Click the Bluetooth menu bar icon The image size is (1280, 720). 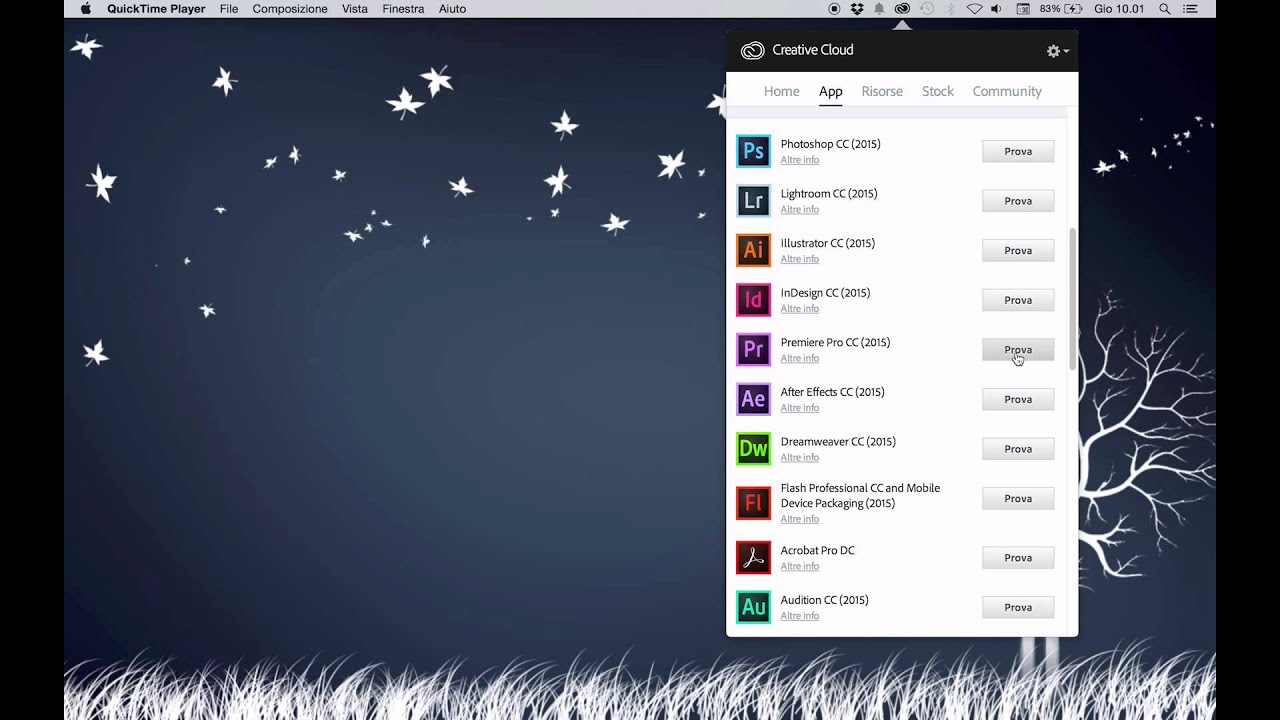[x=950, y=9]
